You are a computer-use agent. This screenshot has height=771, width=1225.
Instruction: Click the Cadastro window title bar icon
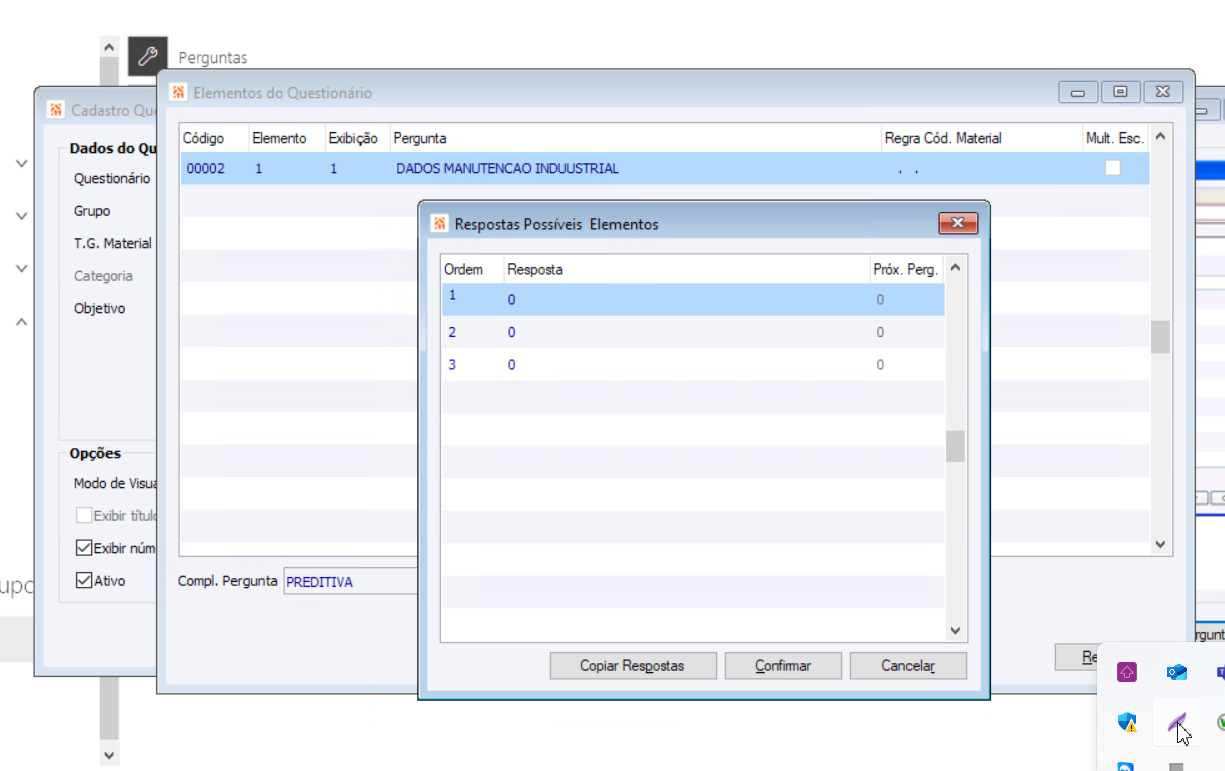click(x=57, y=110)
